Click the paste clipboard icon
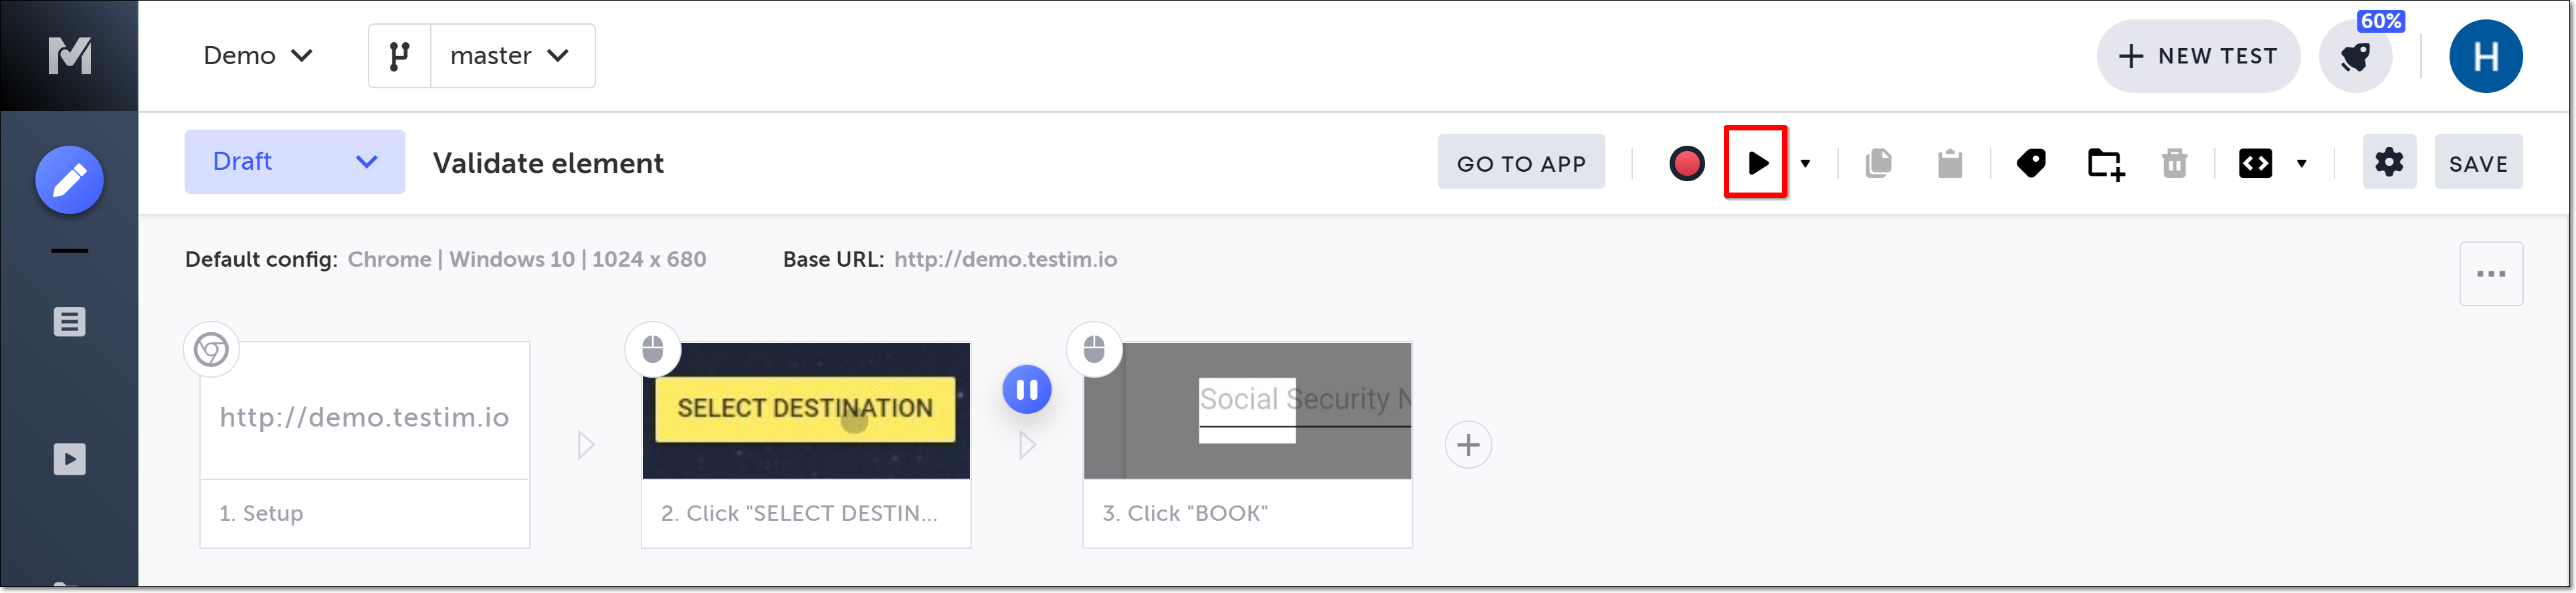 pyautogui.click(x=1949, y=163)
